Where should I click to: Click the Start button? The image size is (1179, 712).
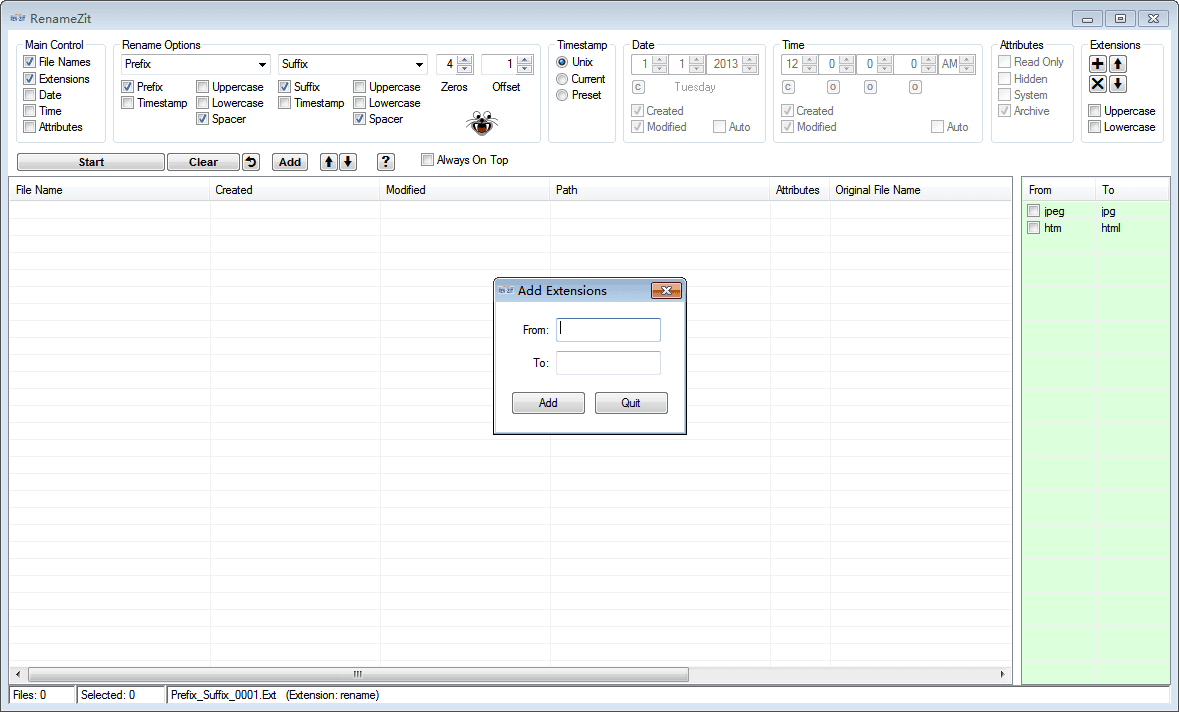pyautogui.click(x=91, y=162)
